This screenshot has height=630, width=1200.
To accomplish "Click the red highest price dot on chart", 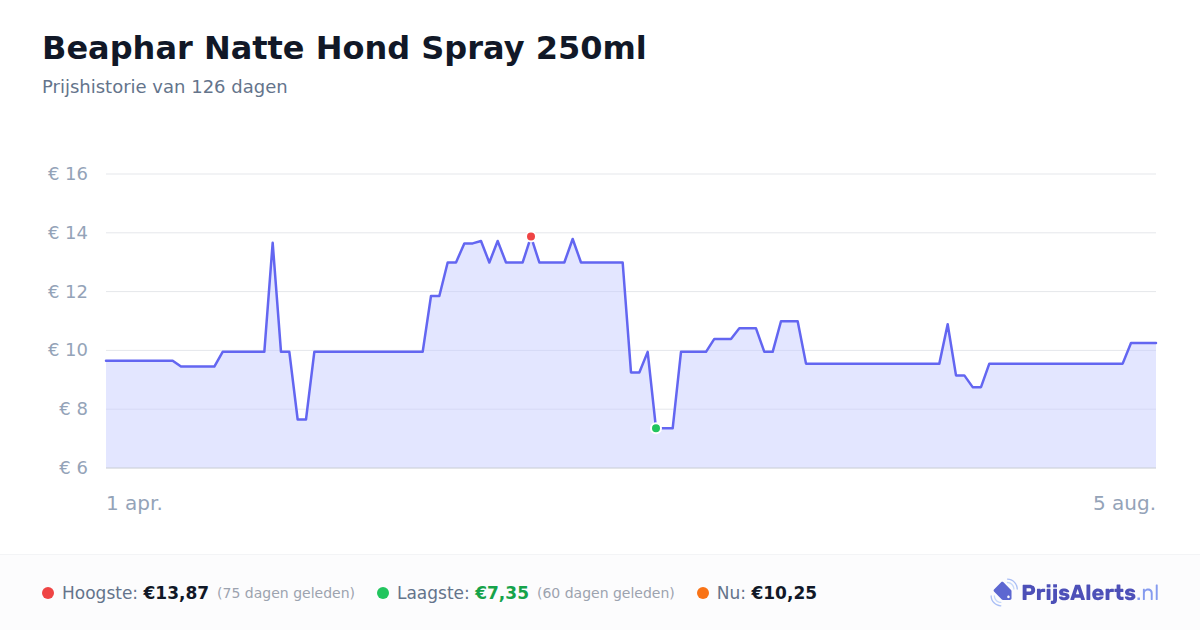I will pos(531,237).
